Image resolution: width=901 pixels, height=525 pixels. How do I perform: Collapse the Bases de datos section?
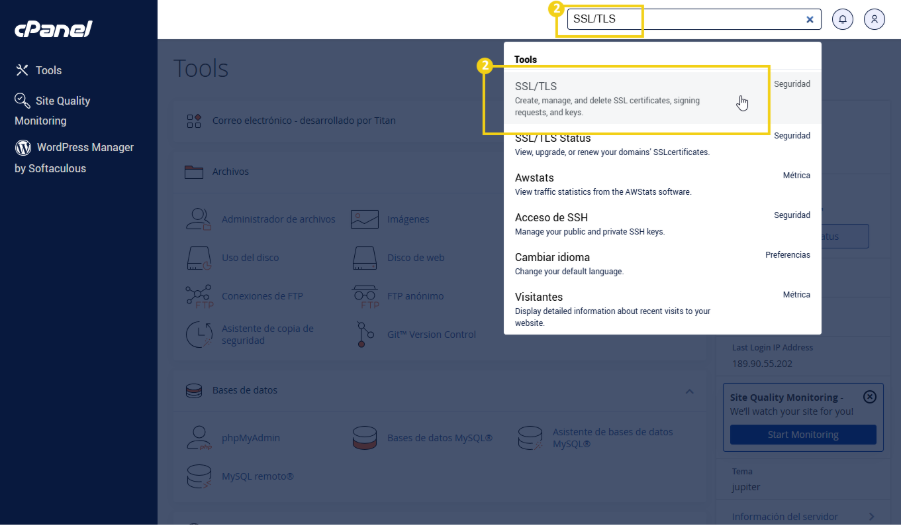click(689, 390)
